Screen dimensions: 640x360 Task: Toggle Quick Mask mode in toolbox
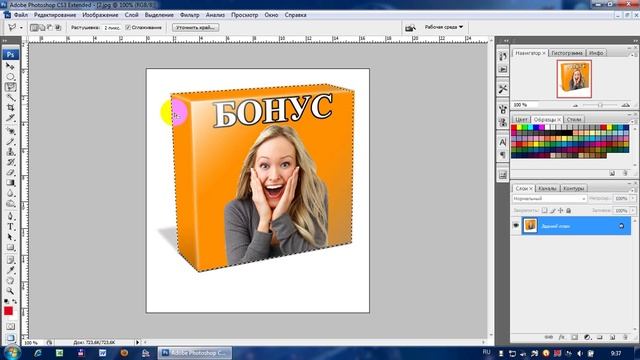(10, 327)
